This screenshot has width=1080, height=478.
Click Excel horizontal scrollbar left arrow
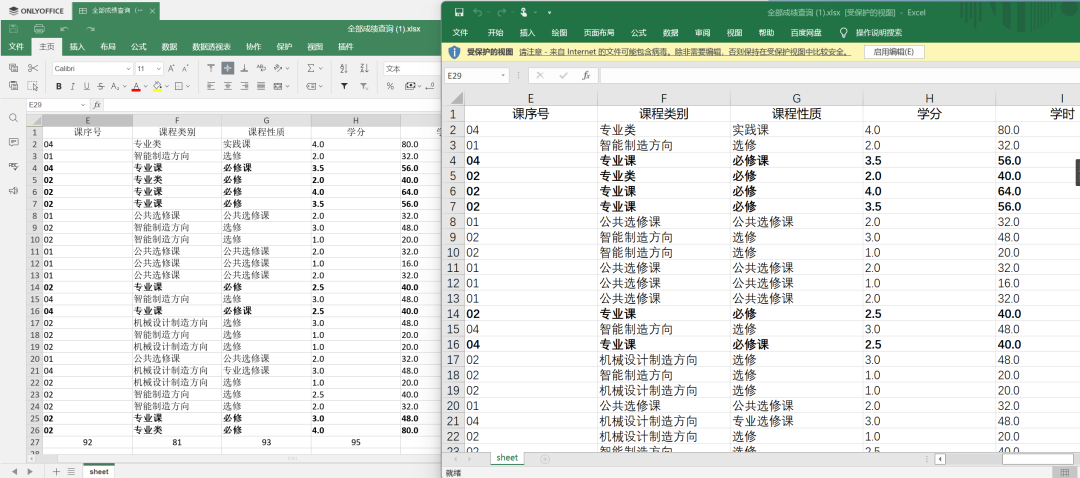940,459
